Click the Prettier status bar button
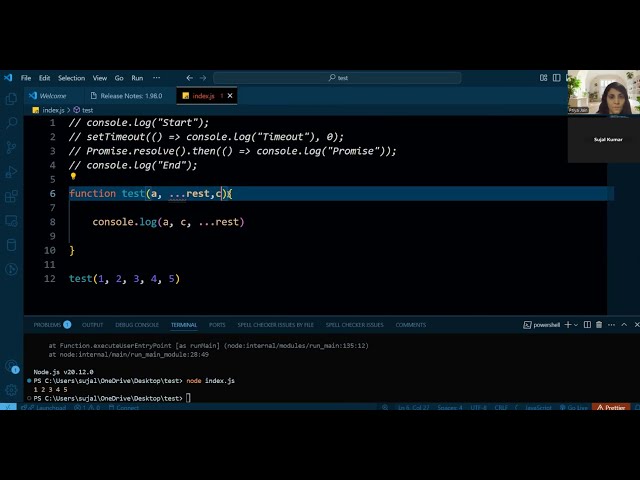The width and height of the screenshot is (640, 480). 611,407
